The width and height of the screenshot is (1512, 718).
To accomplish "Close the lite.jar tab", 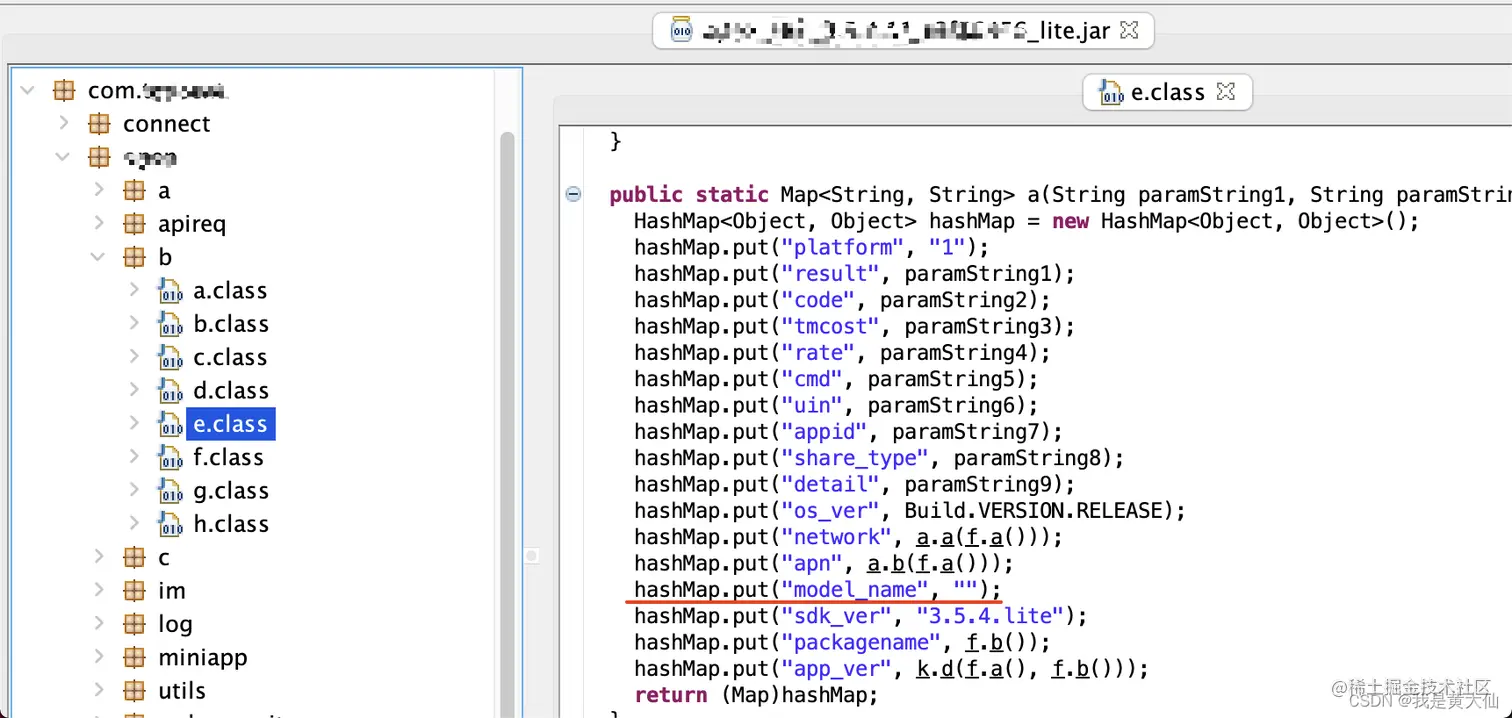I will pos(1129,30).
